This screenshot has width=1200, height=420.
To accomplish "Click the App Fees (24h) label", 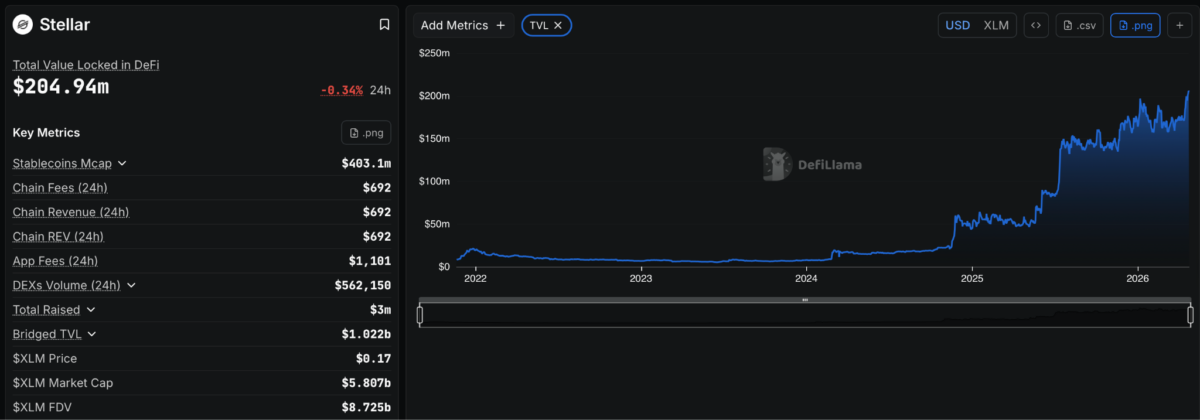I will coord(55,261).
